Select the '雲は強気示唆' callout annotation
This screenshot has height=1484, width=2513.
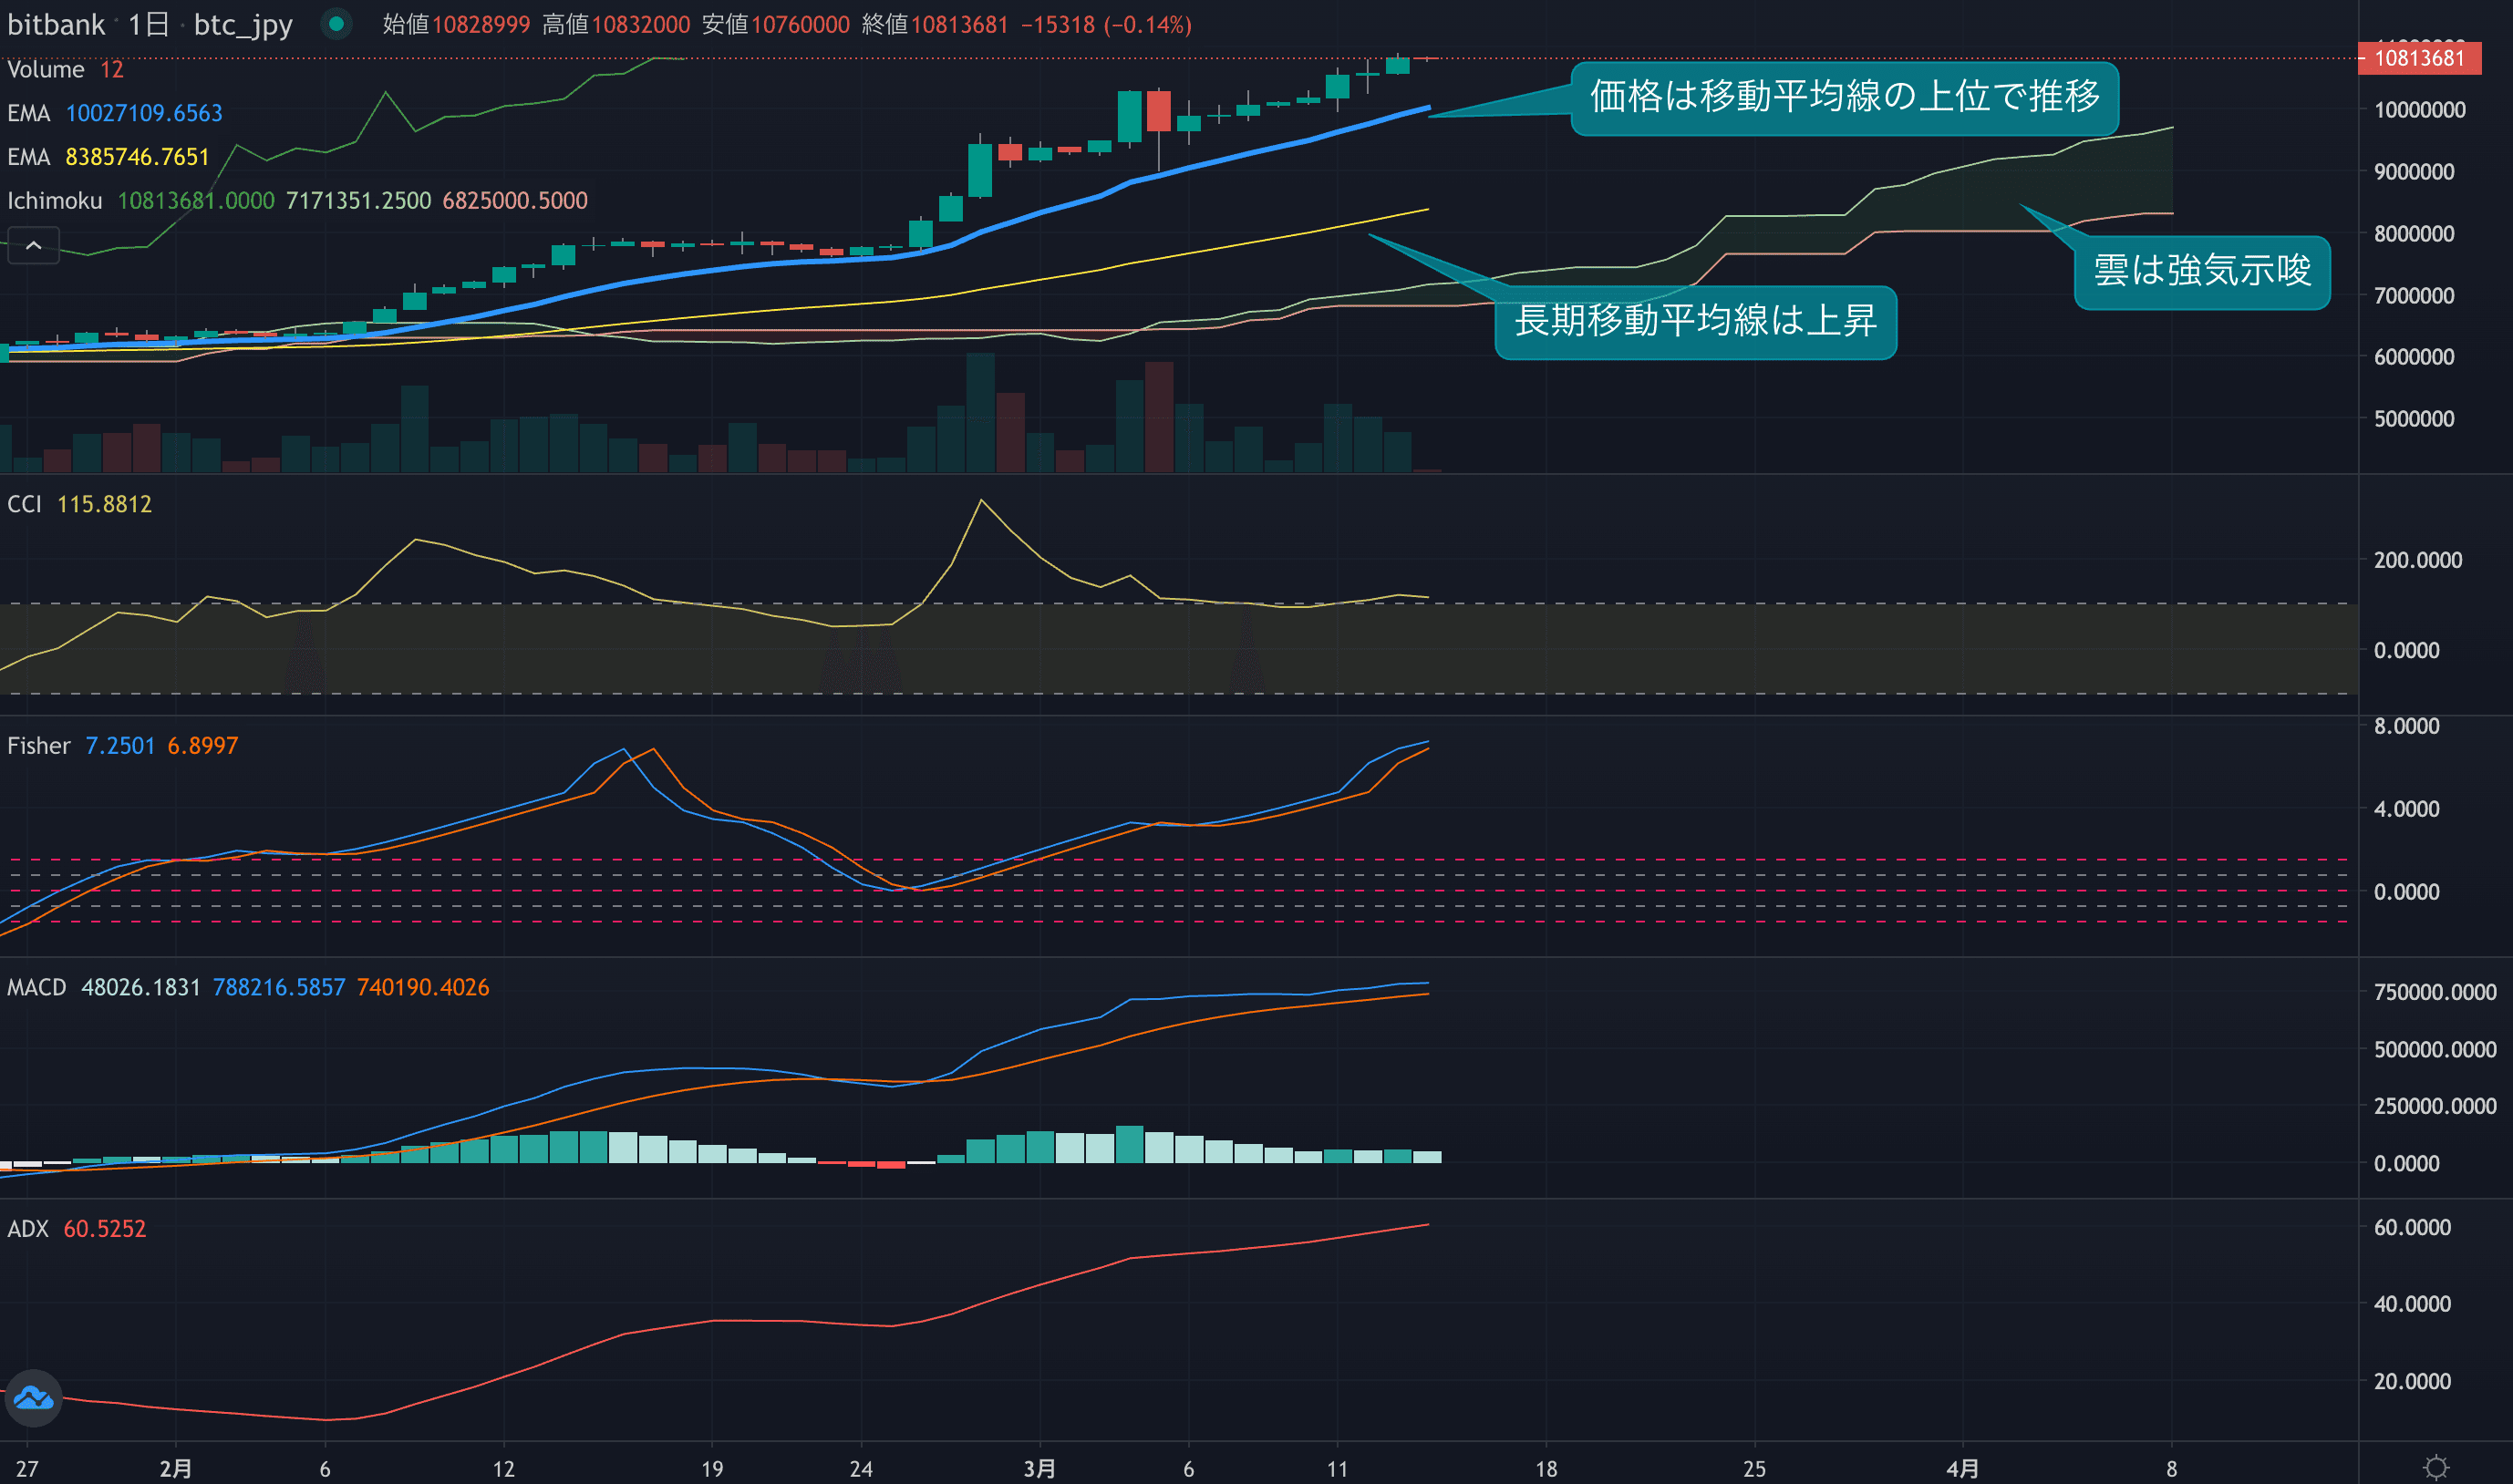point(2201,272)
